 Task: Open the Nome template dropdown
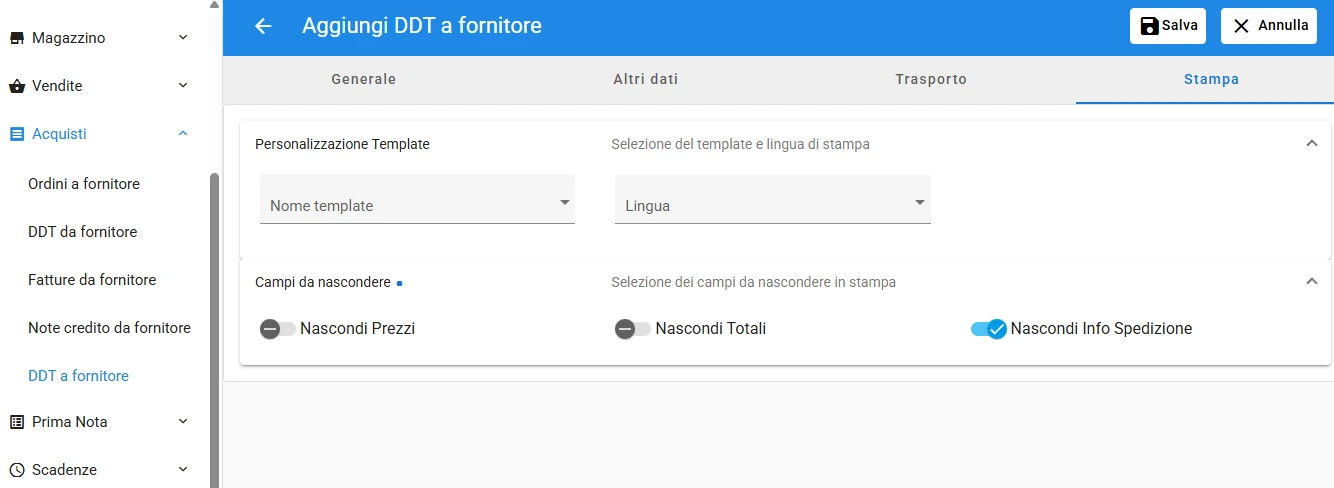[417, 200]
